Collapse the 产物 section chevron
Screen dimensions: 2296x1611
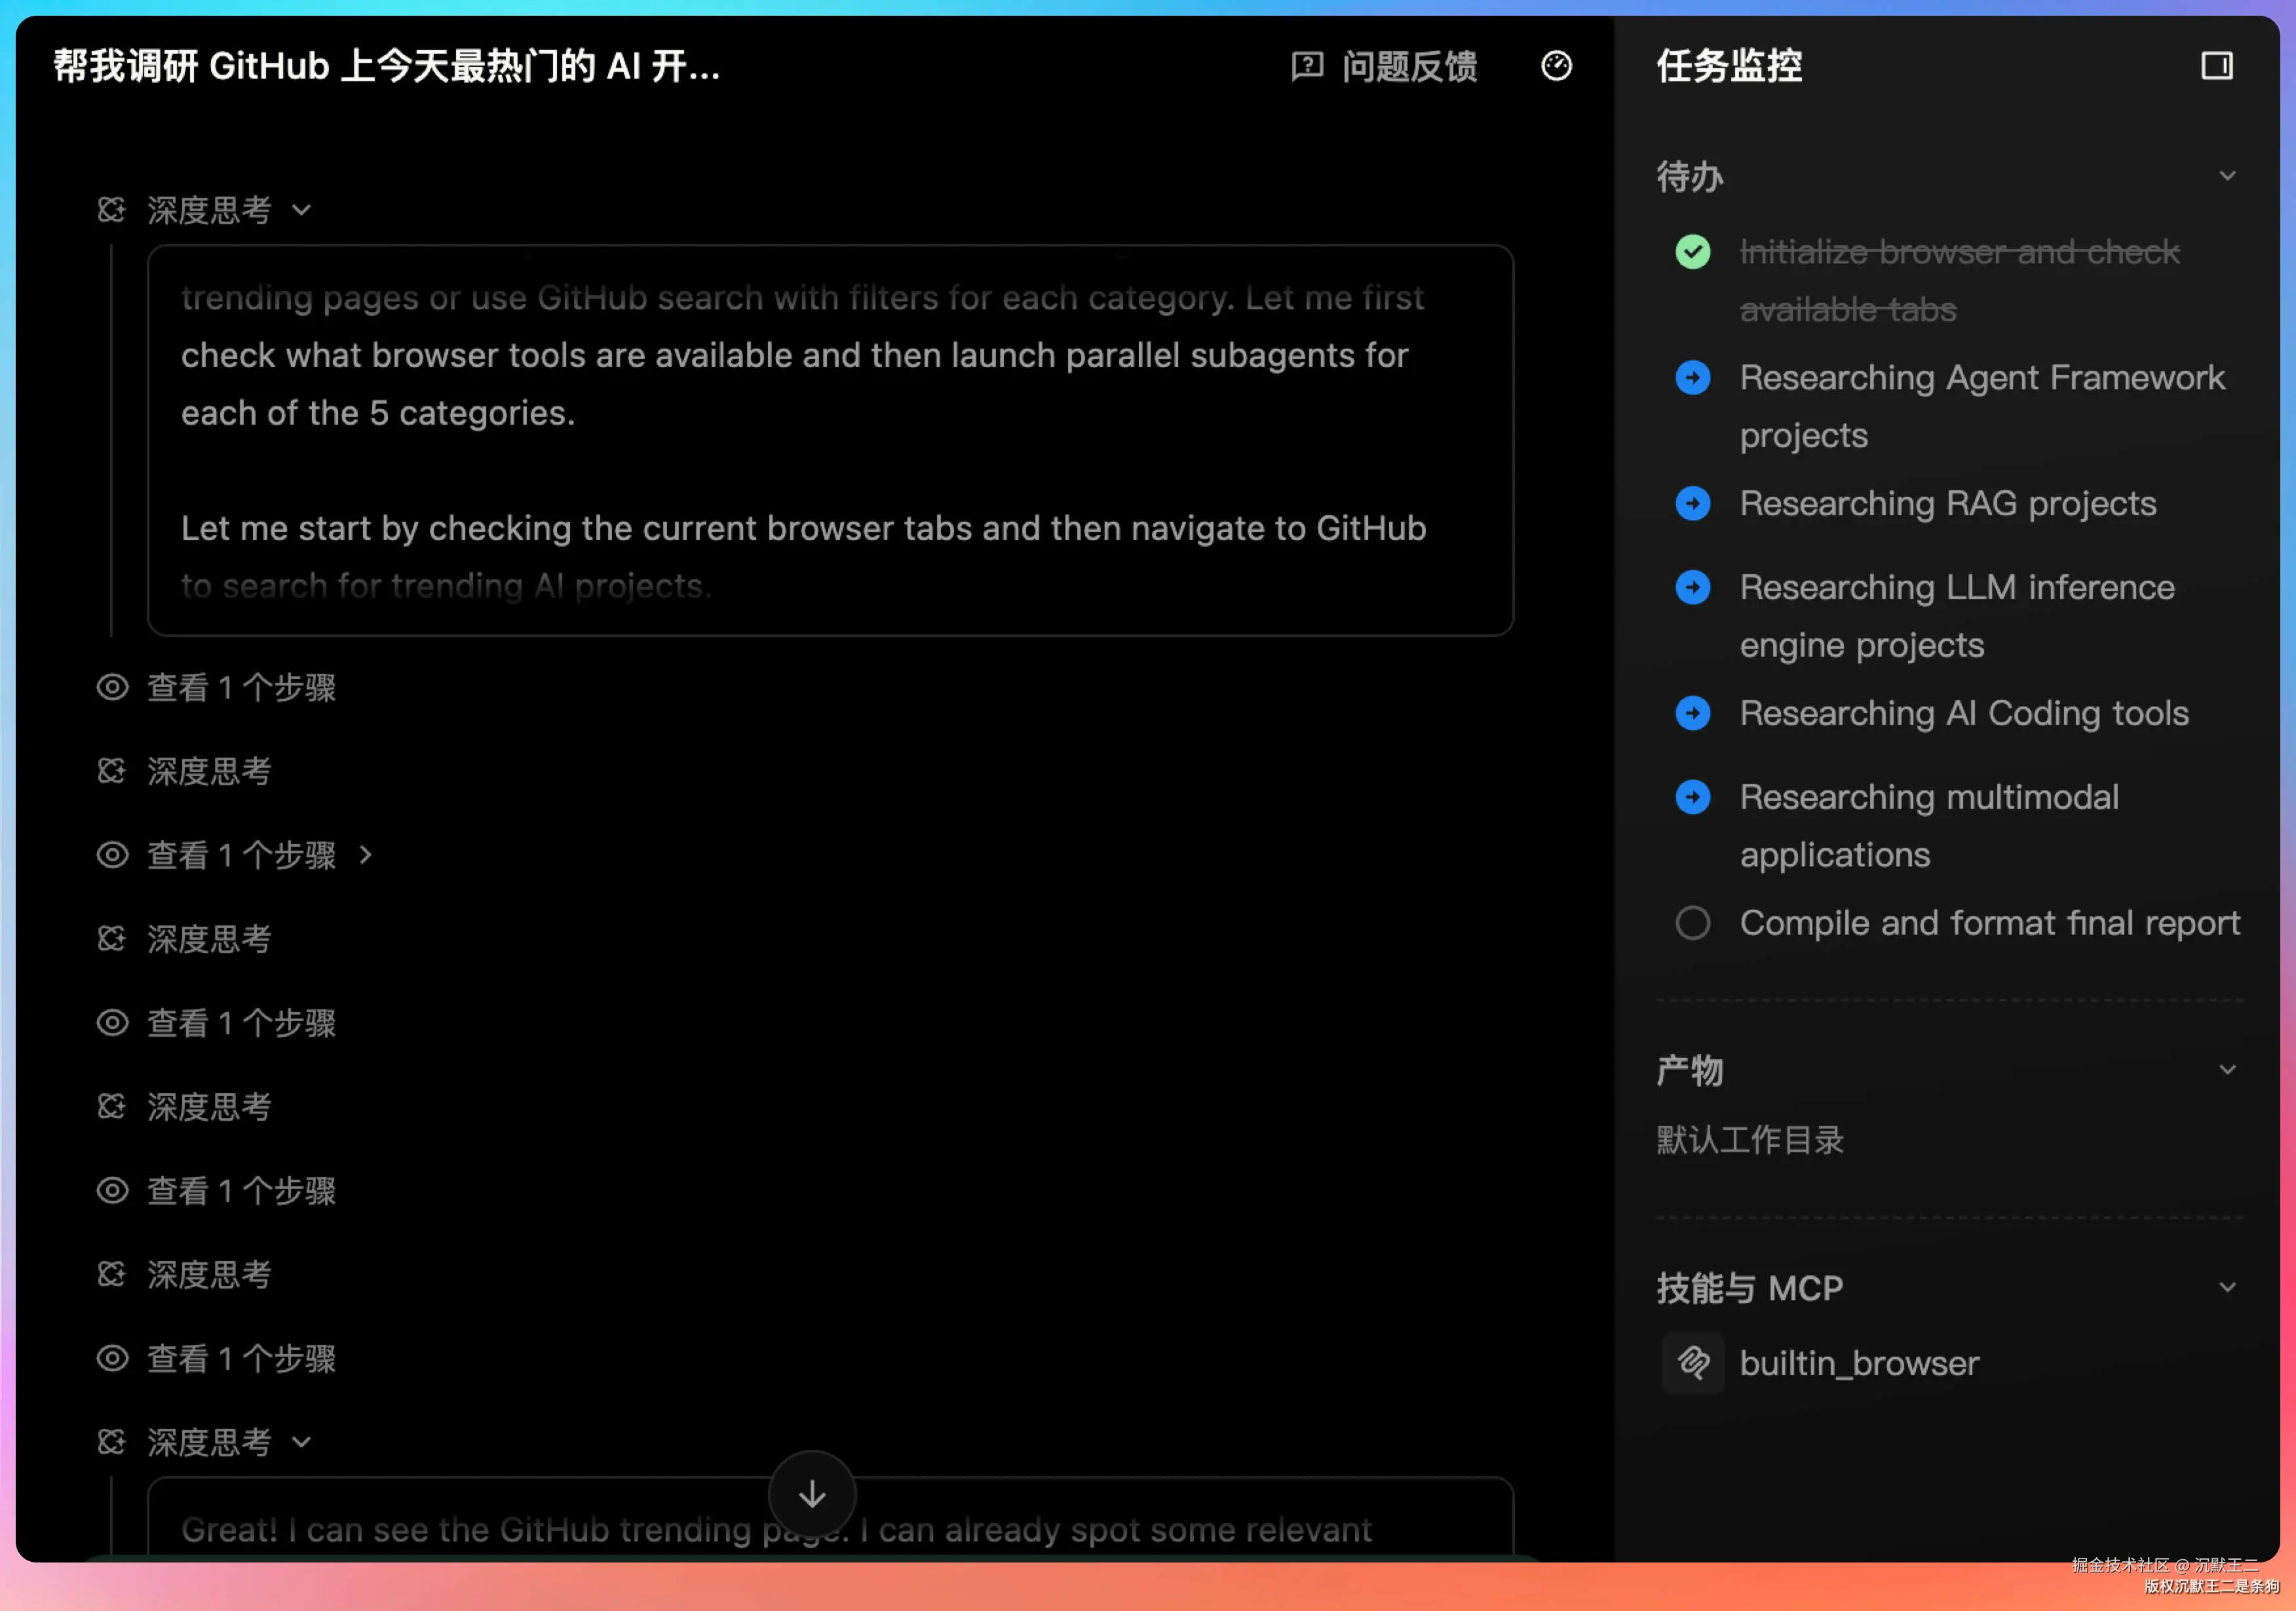tap(2227, 1070)
